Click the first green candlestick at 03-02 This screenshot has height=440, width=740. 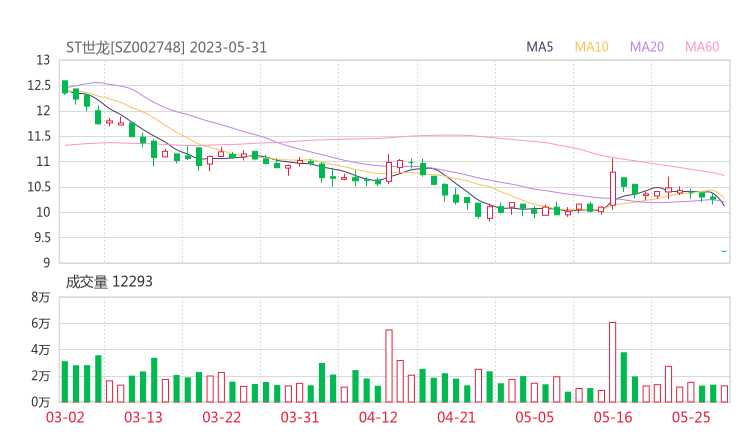coord(65,87)
